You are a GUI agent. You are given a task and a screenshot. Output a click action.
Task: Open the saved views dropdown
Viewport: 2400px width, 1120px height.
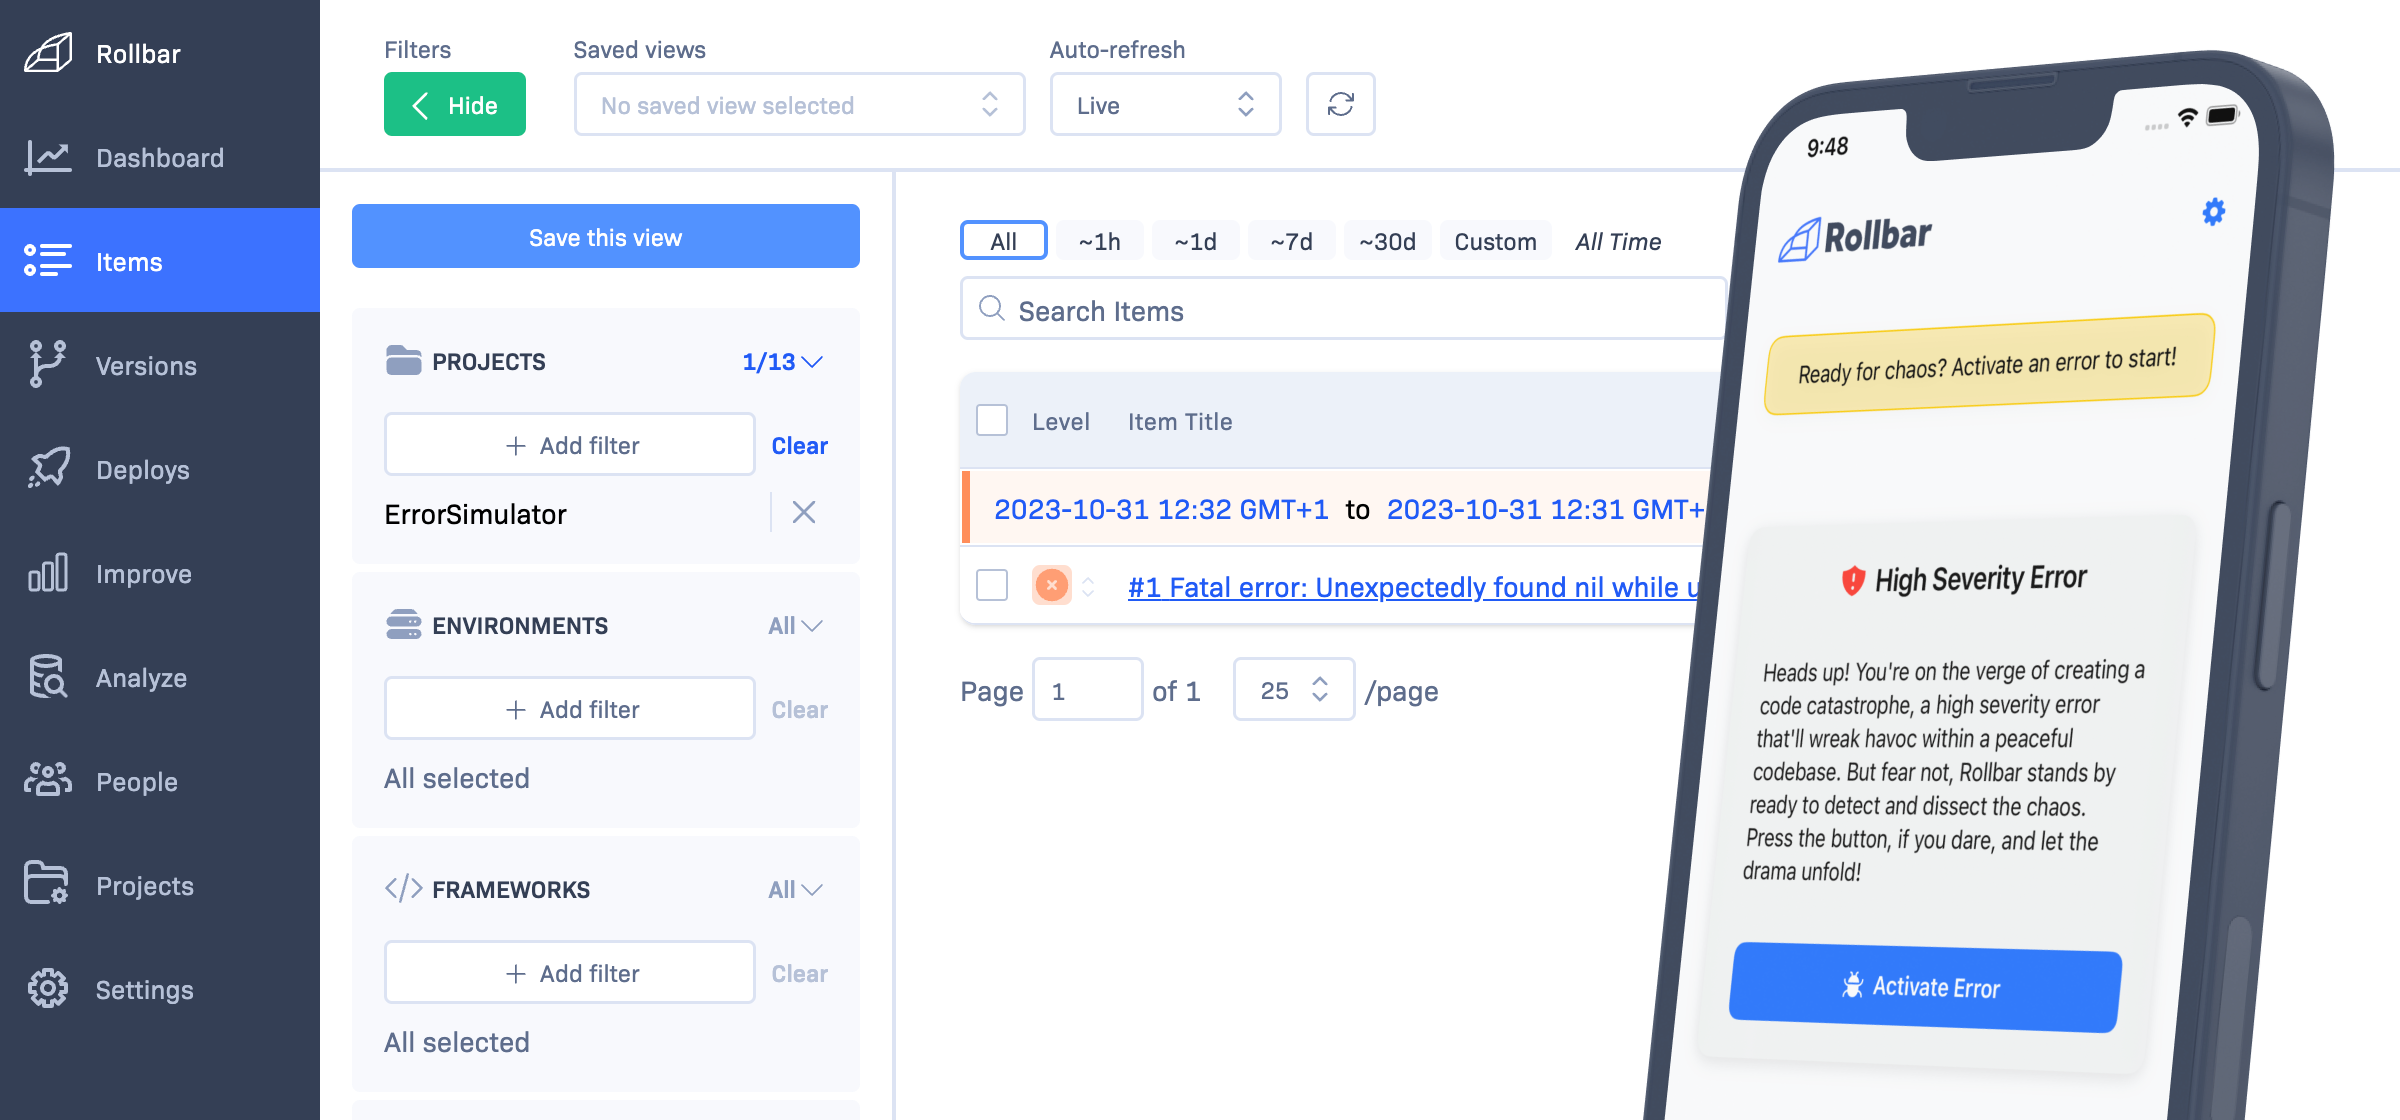coord(798,104)
